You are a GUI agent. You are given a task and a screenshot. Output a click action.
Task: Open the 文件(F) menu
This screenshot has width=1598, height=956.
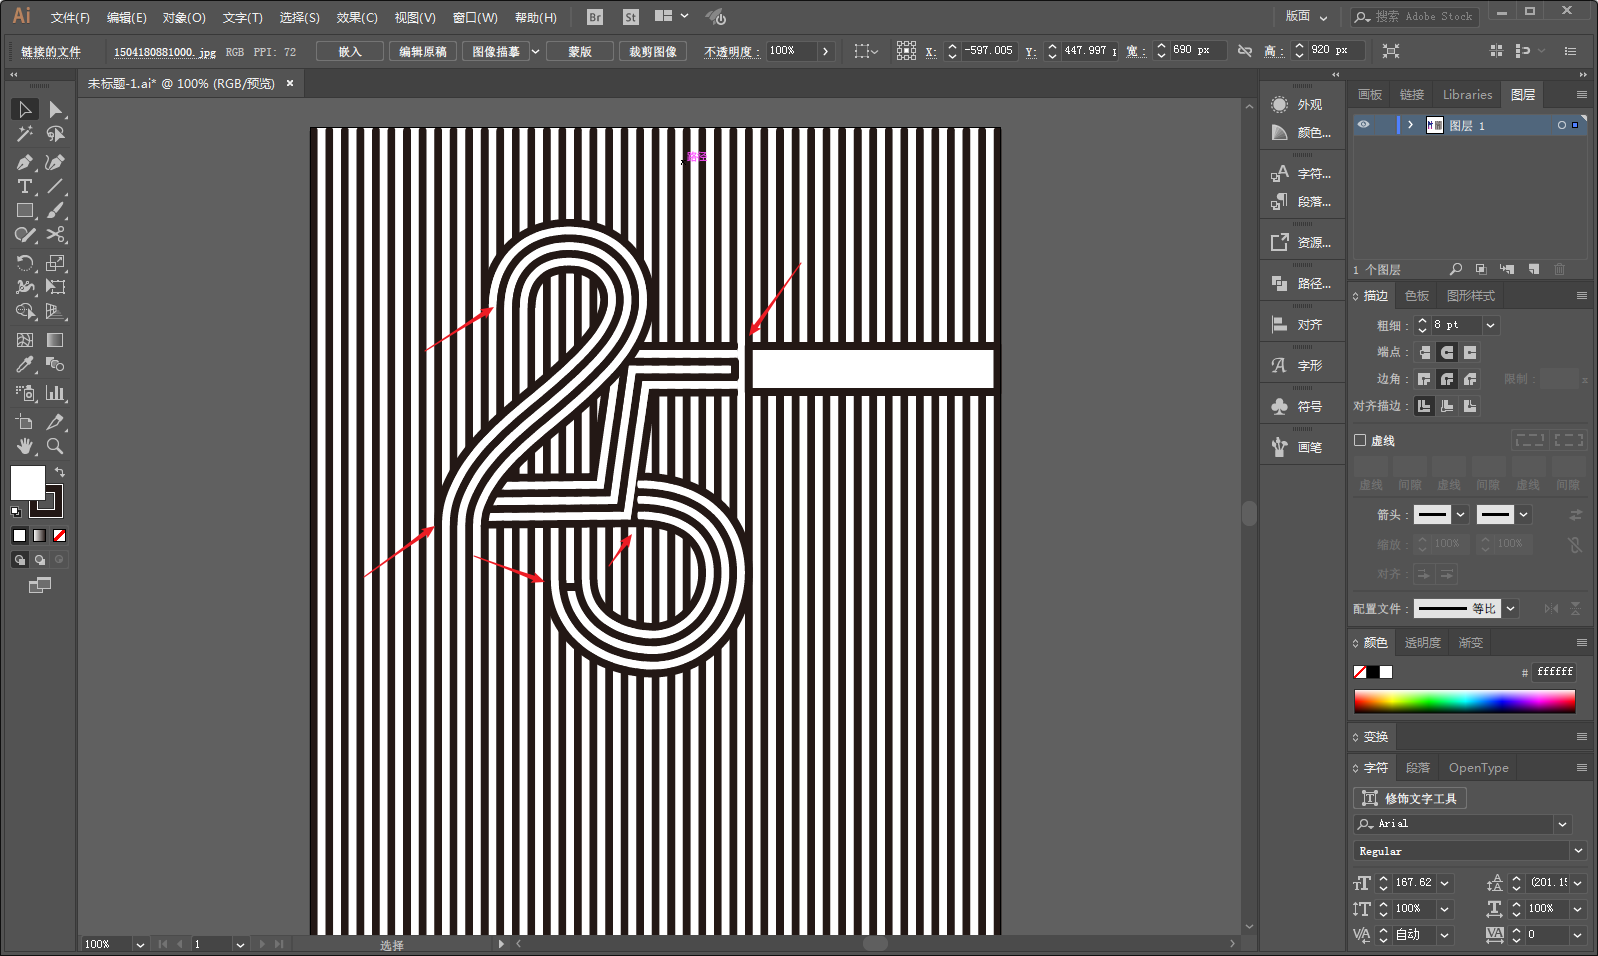[x=70, y=18]
